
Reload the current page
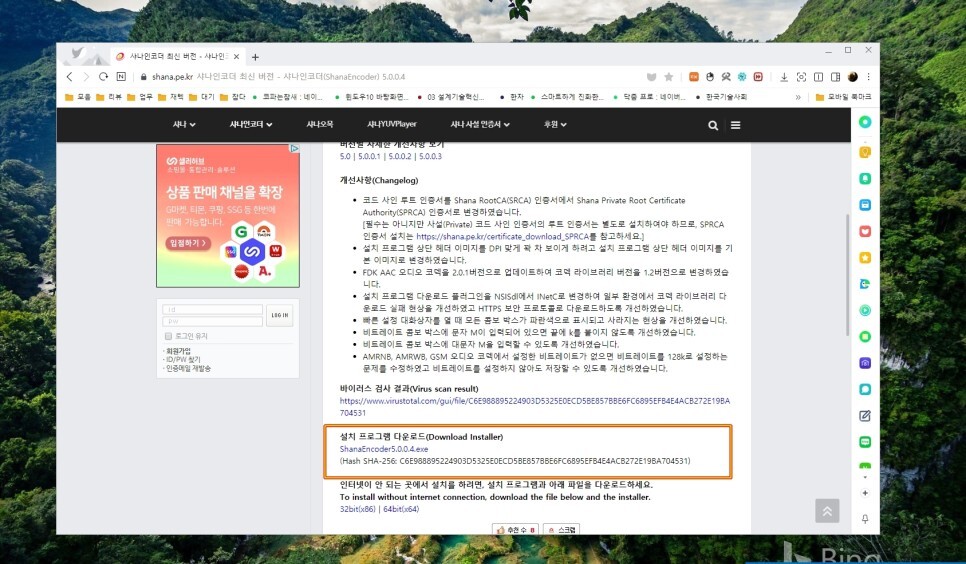[104, 76]
